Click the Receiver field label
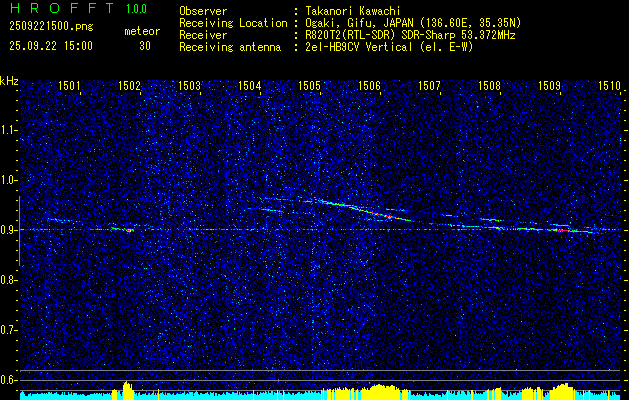Screen dimensions: 629x400 click(203, 35)
